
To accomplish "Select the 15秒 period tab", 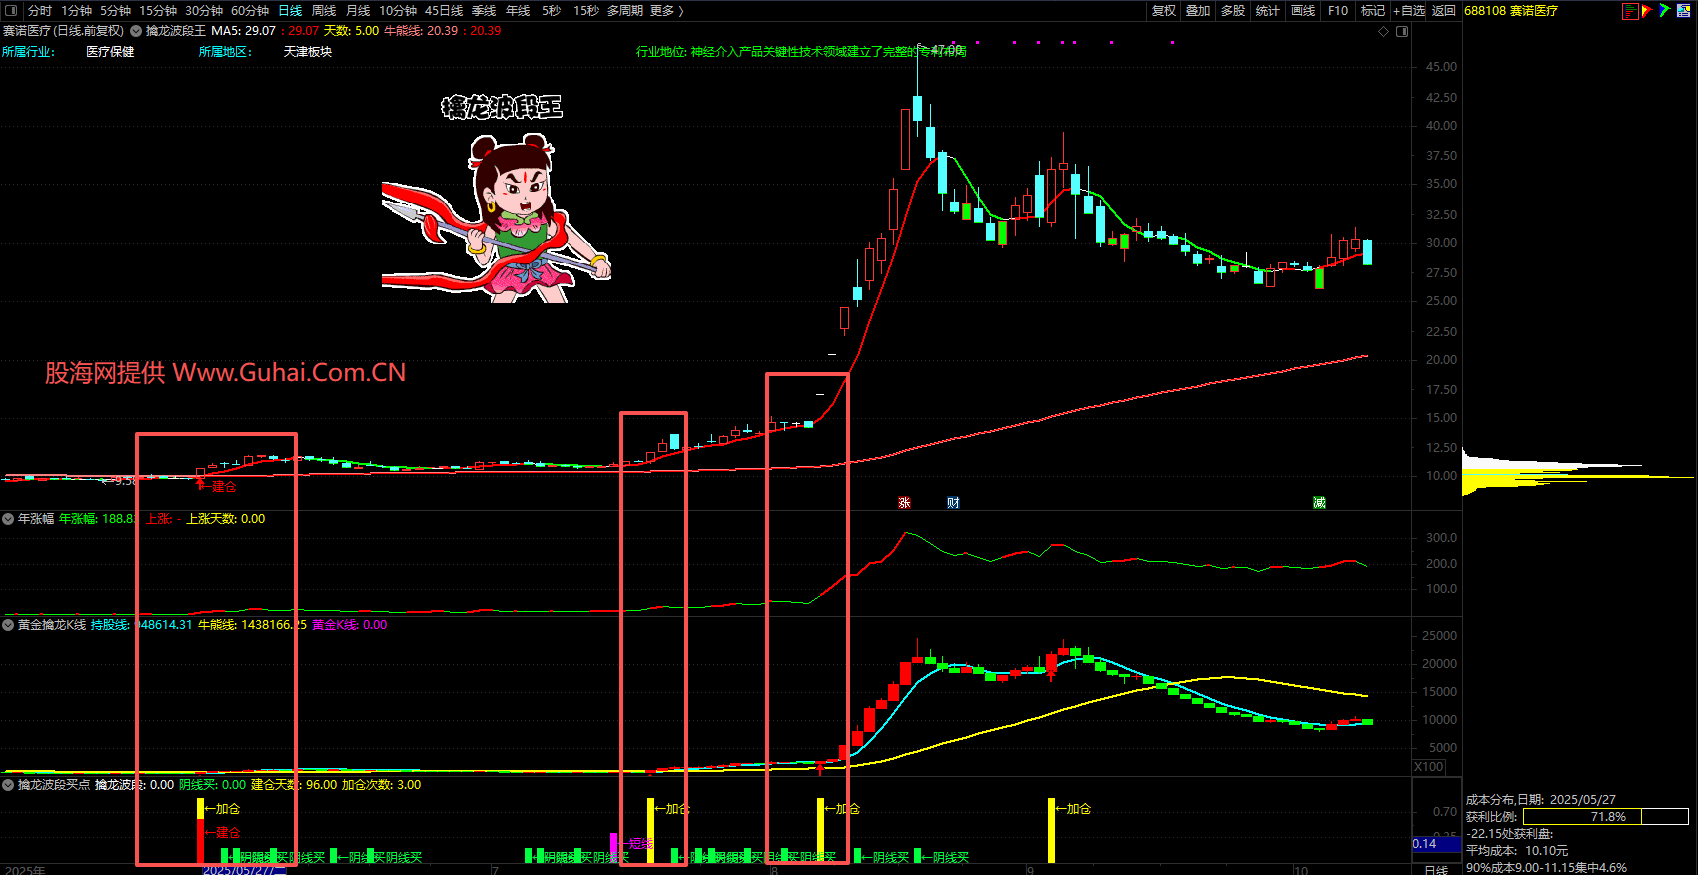I will pyautogui.click(x=586, y=11).
